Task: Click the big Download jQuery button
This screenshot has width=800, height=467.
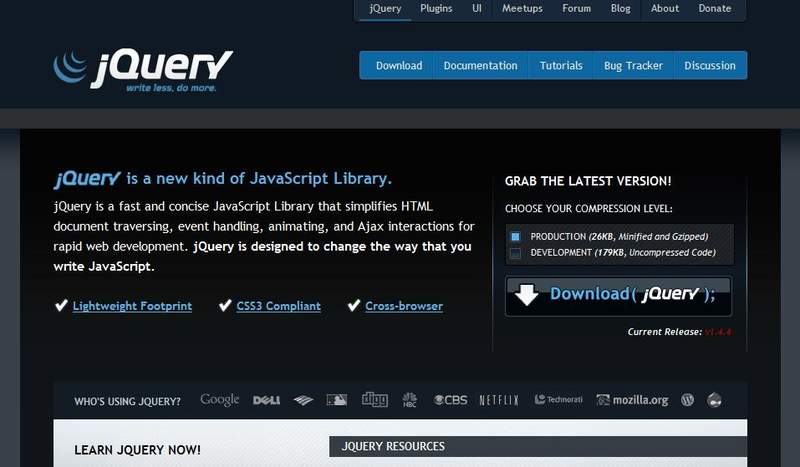Action: tap(618, 296)
